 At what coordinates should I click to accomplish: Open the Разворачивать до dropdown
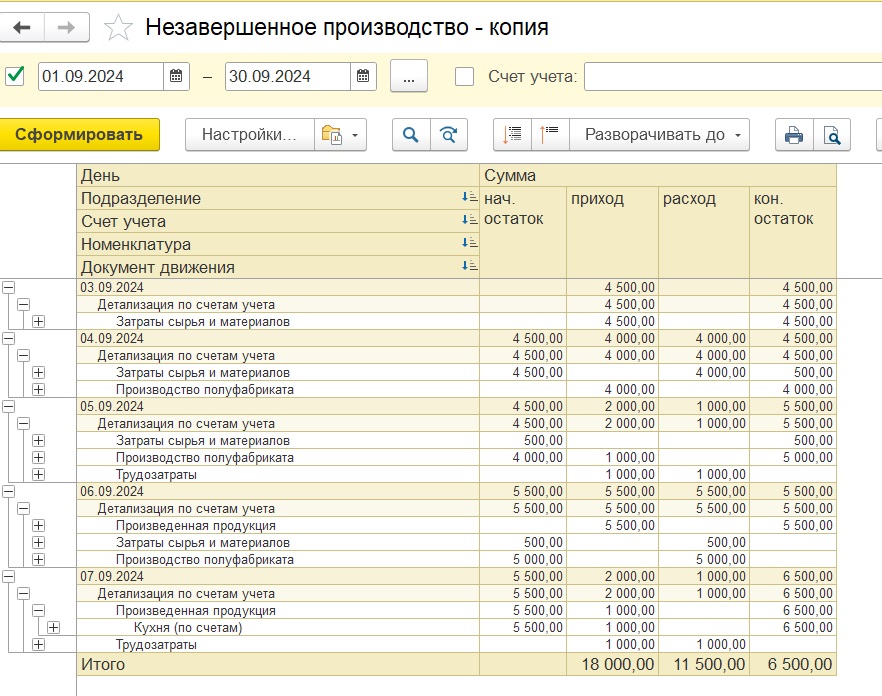point(660,134)
